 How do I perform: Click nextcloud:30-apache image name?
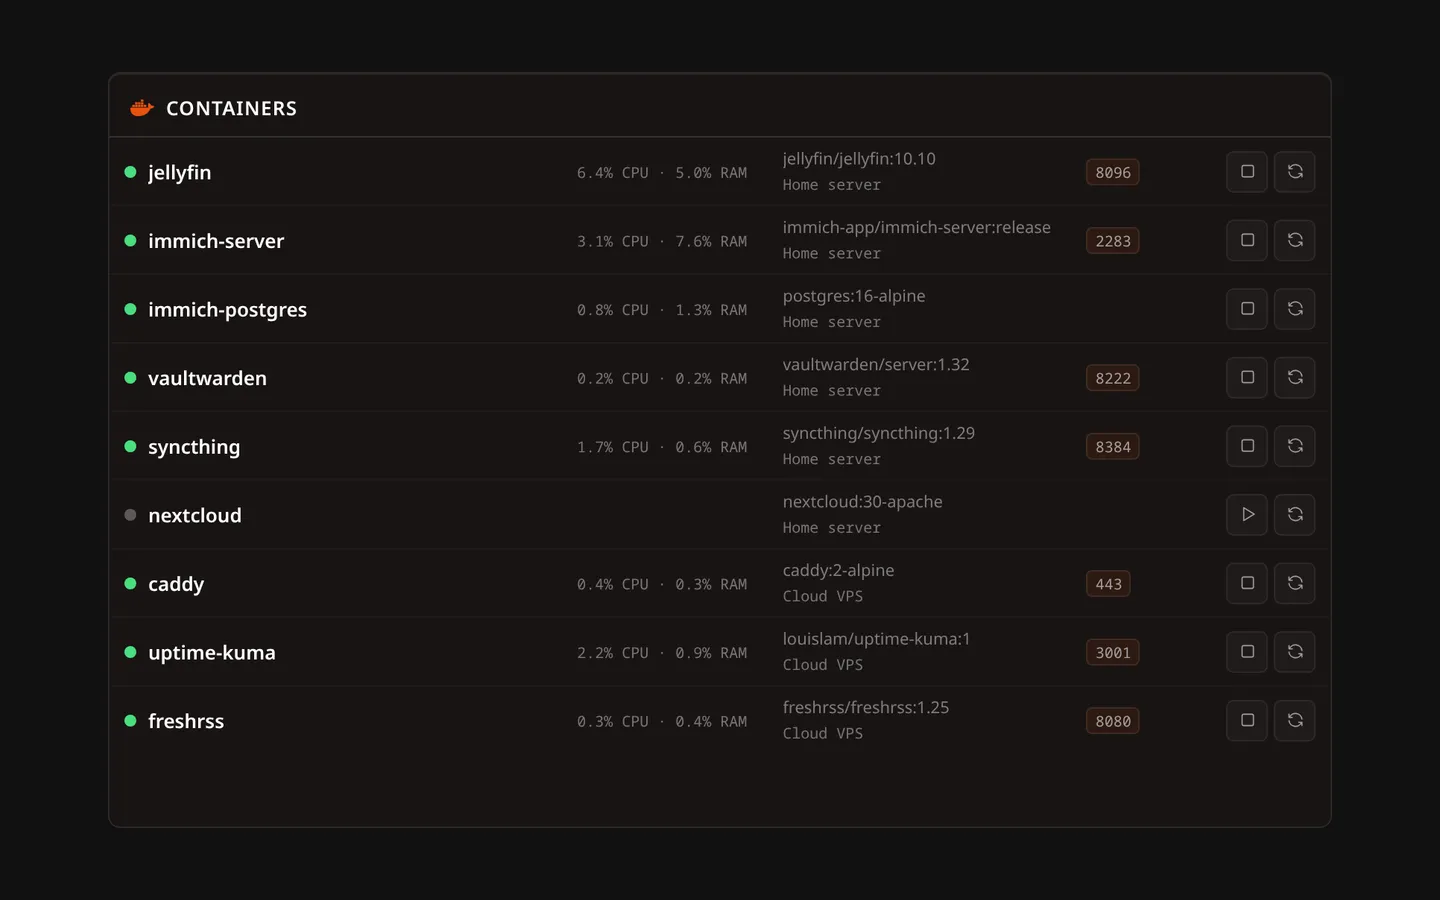click(863, 501)
